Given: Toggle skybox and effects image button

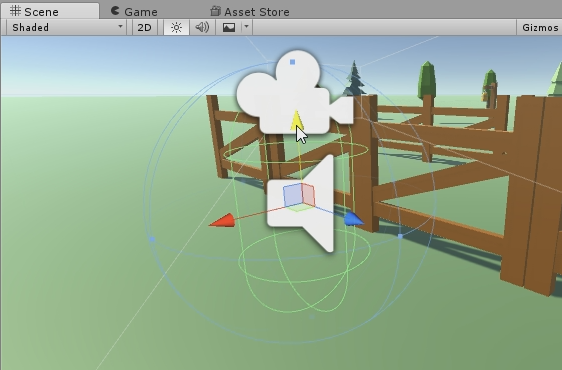Looking at the screenshot, I should coord(229,27).
